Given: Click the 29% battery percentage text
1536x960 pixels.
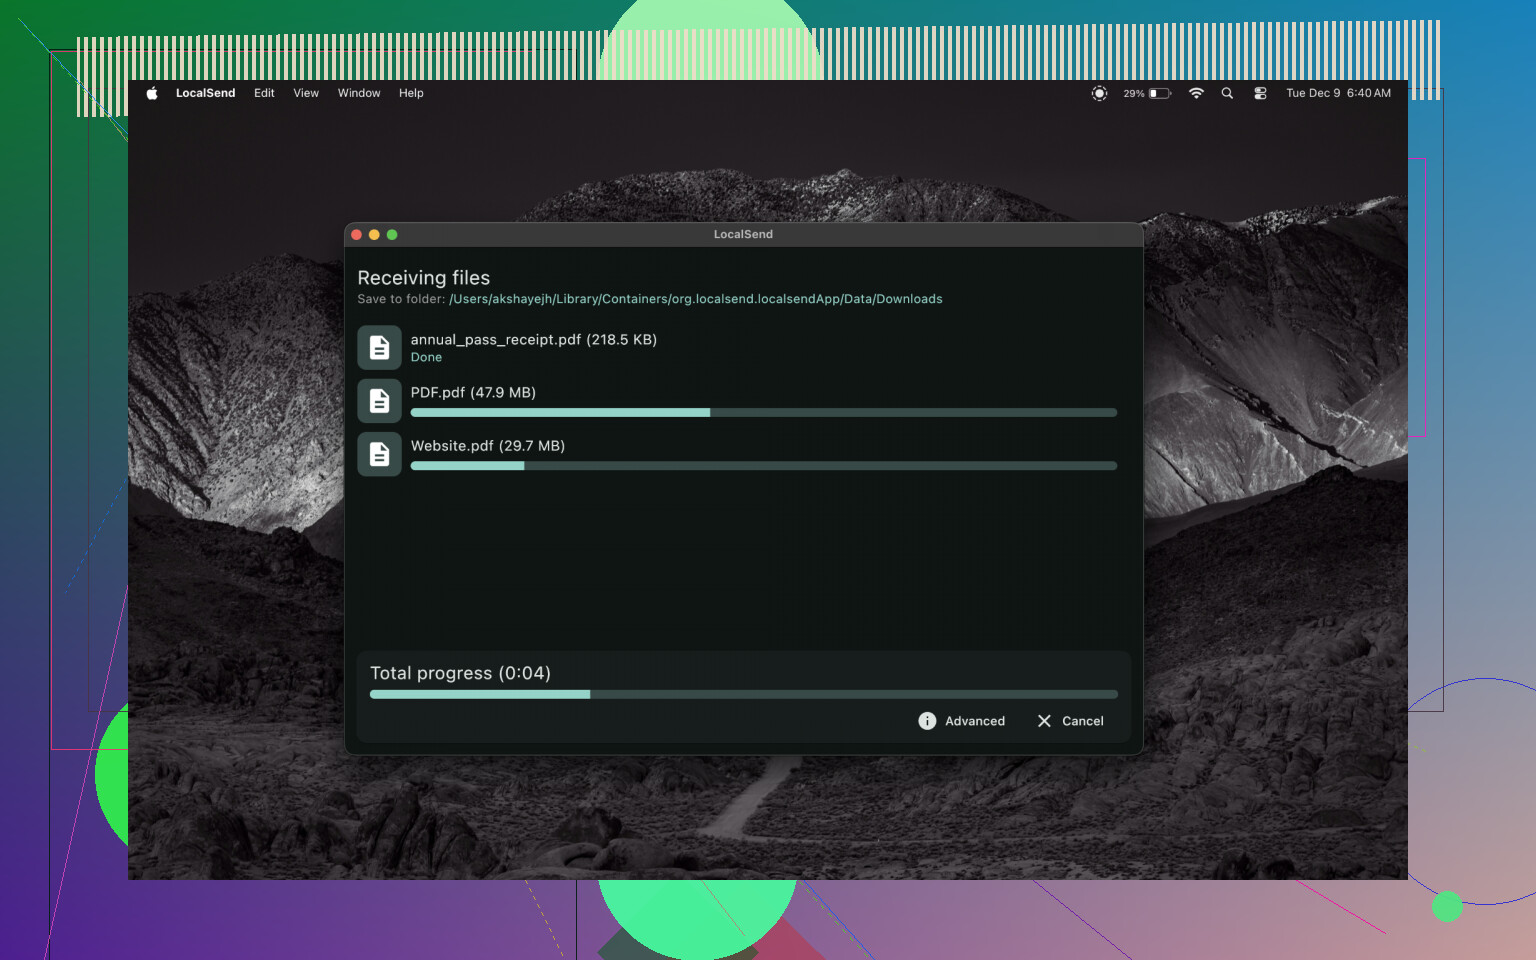Looking at the screenshot, I should (x=1134, y=93).
